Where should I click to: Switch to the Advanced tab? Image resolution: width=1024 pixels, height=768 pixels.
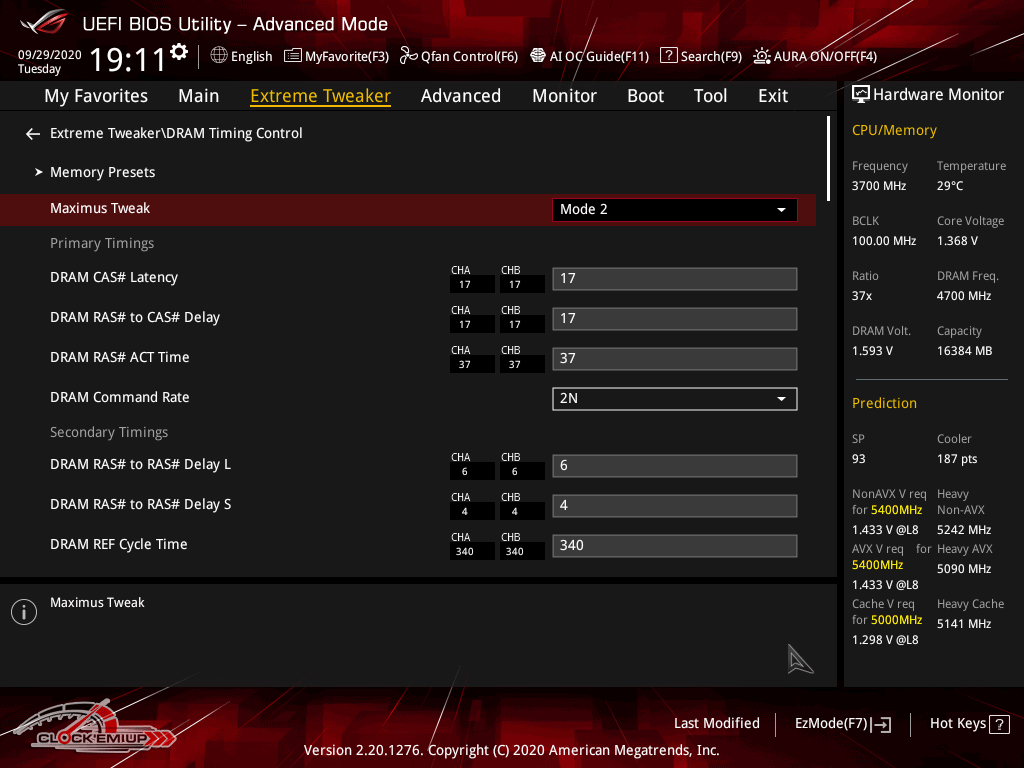(x=460, y=96)
